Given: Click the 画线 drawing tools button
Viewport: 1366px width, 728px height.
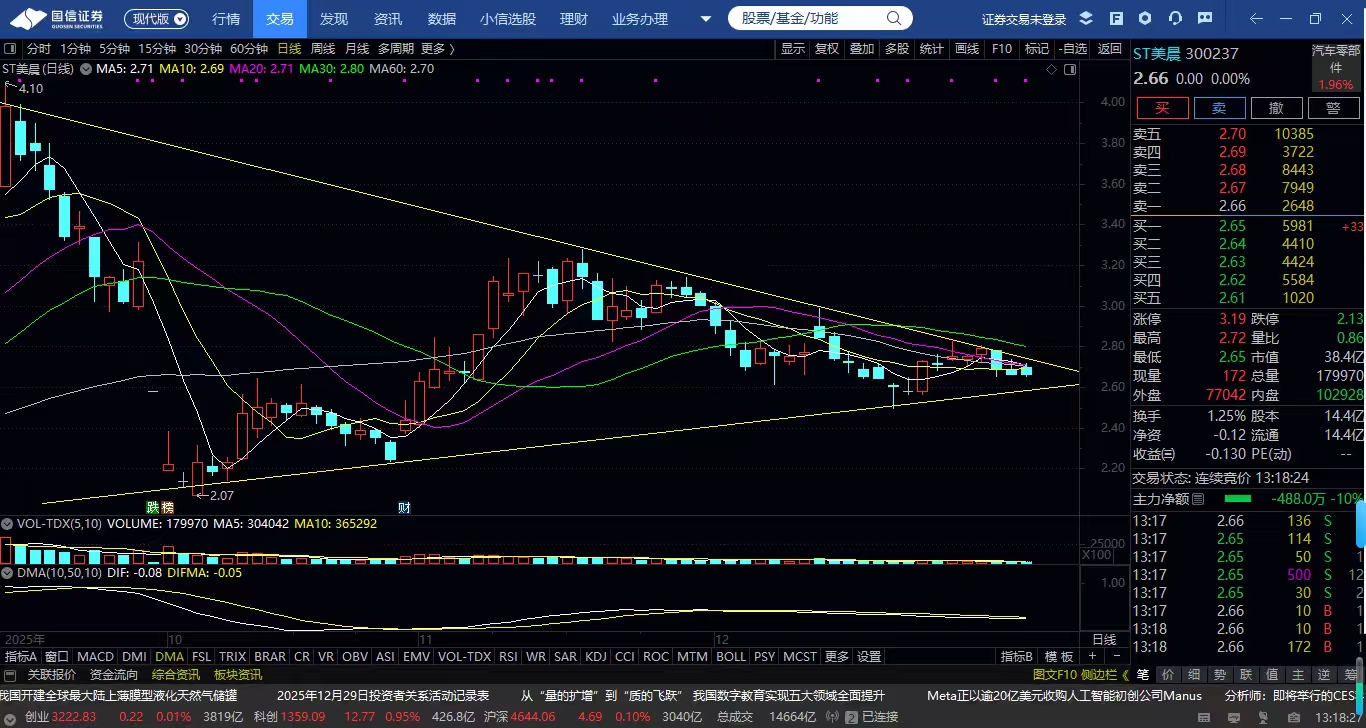Looking at the screenshot, I should pos(967,49).
